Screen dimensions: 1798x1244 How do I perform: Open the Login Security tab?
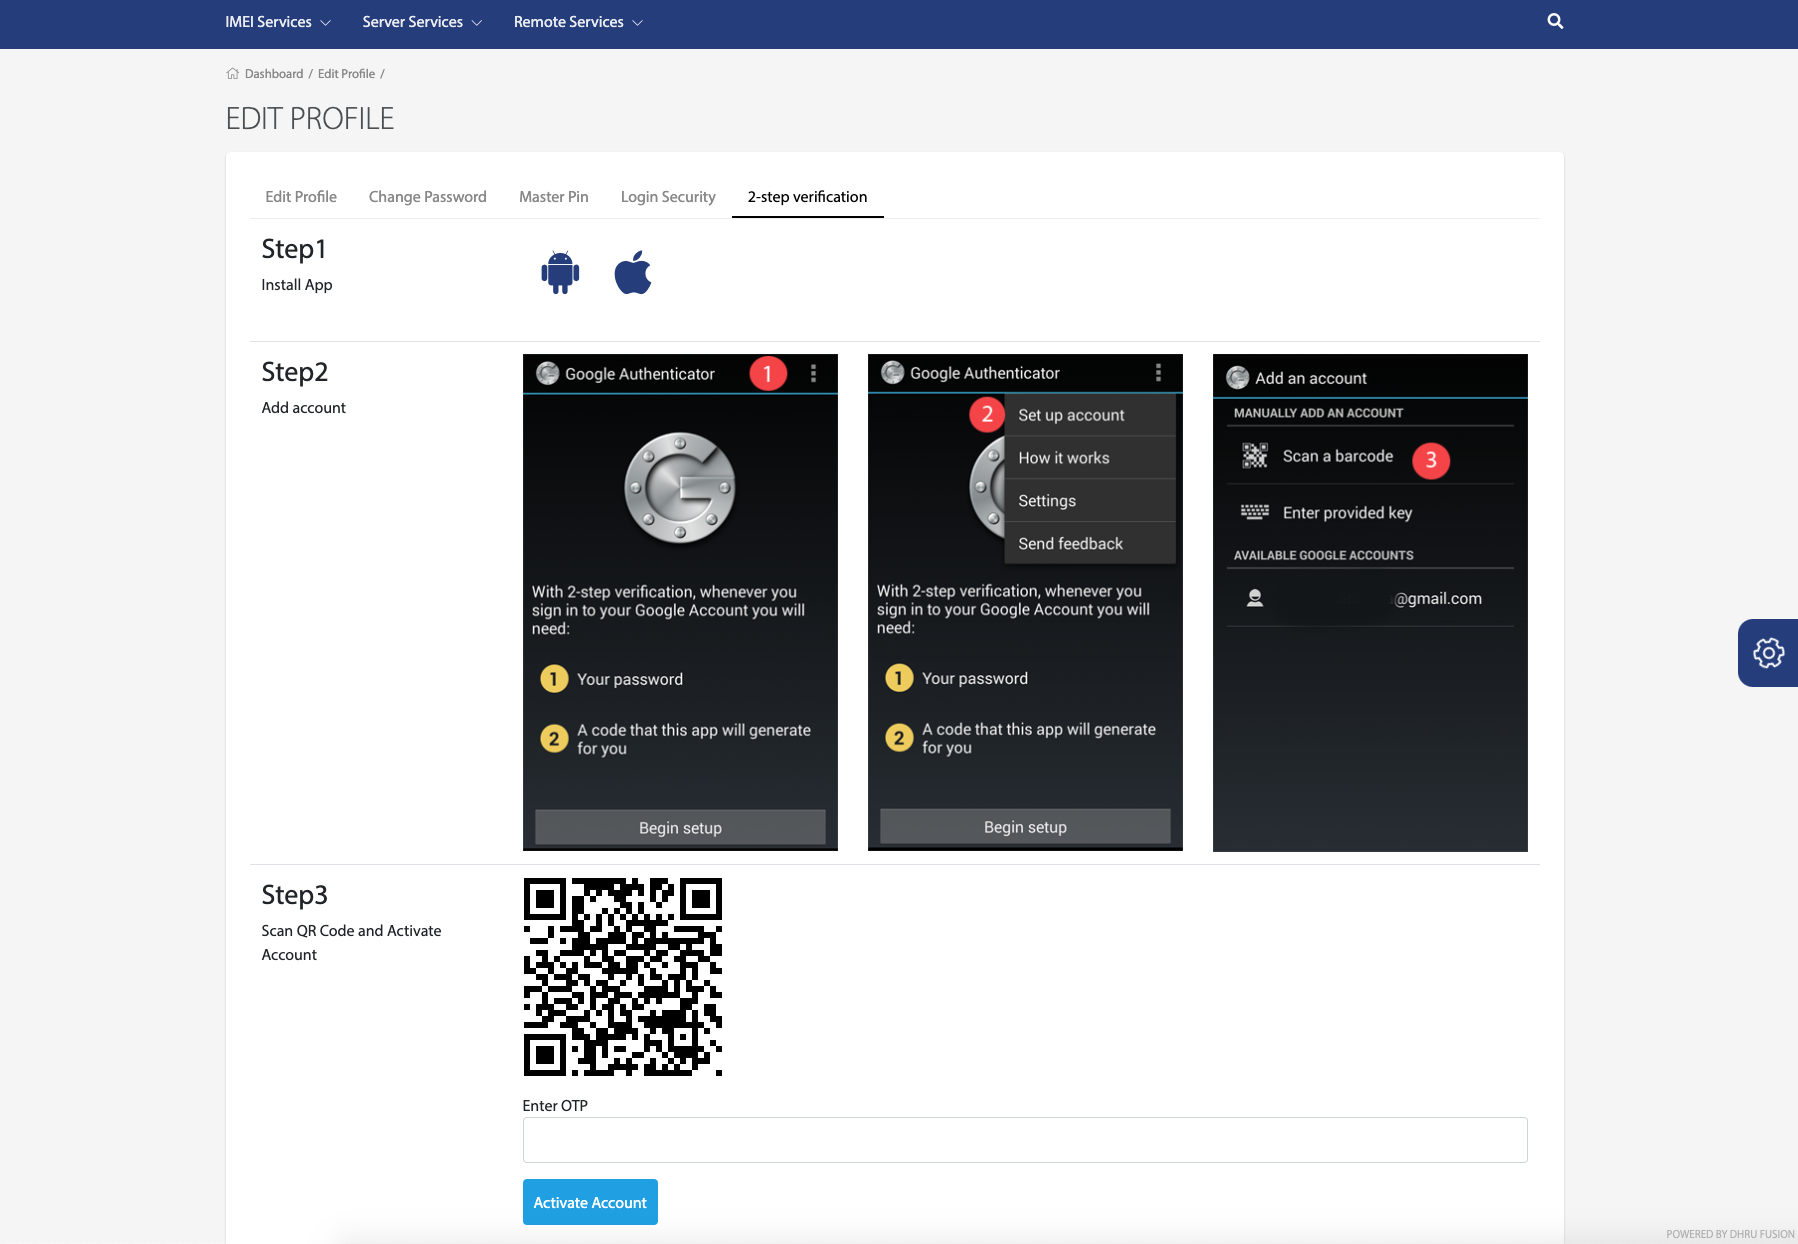[x=667, y=197]
